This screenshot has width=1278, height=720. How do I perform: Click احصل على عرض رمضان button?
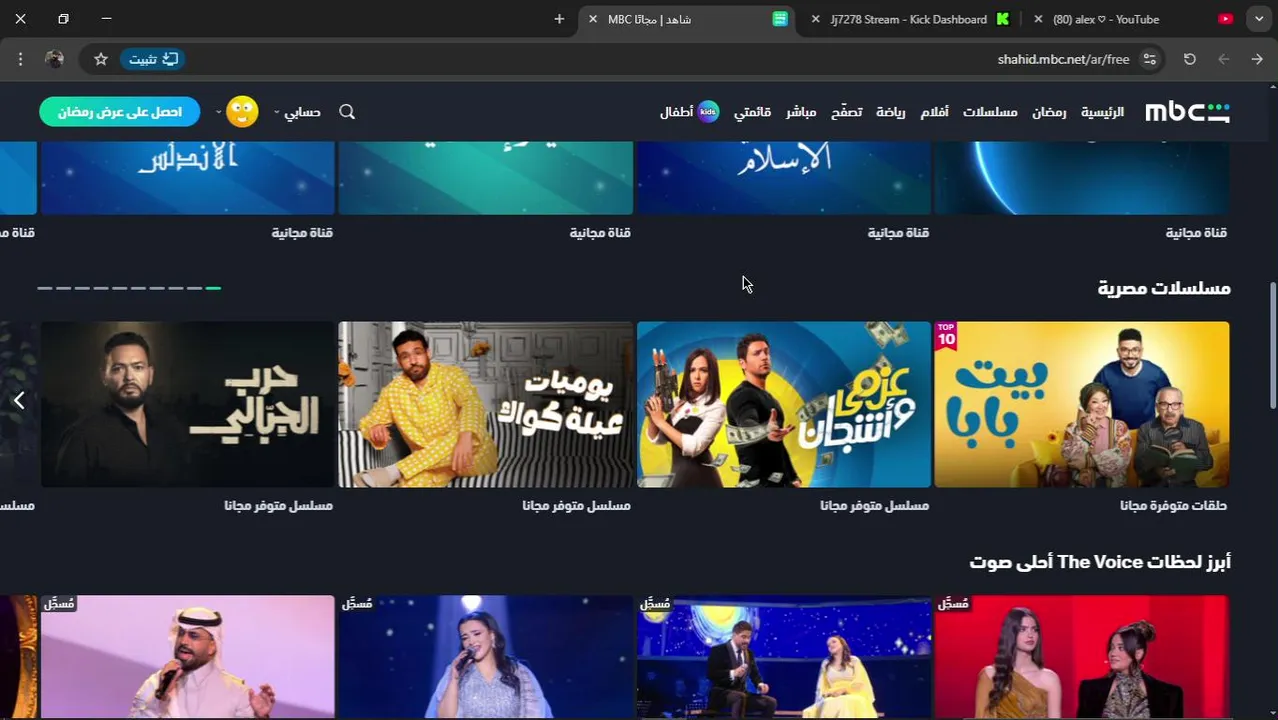(120, 112)
